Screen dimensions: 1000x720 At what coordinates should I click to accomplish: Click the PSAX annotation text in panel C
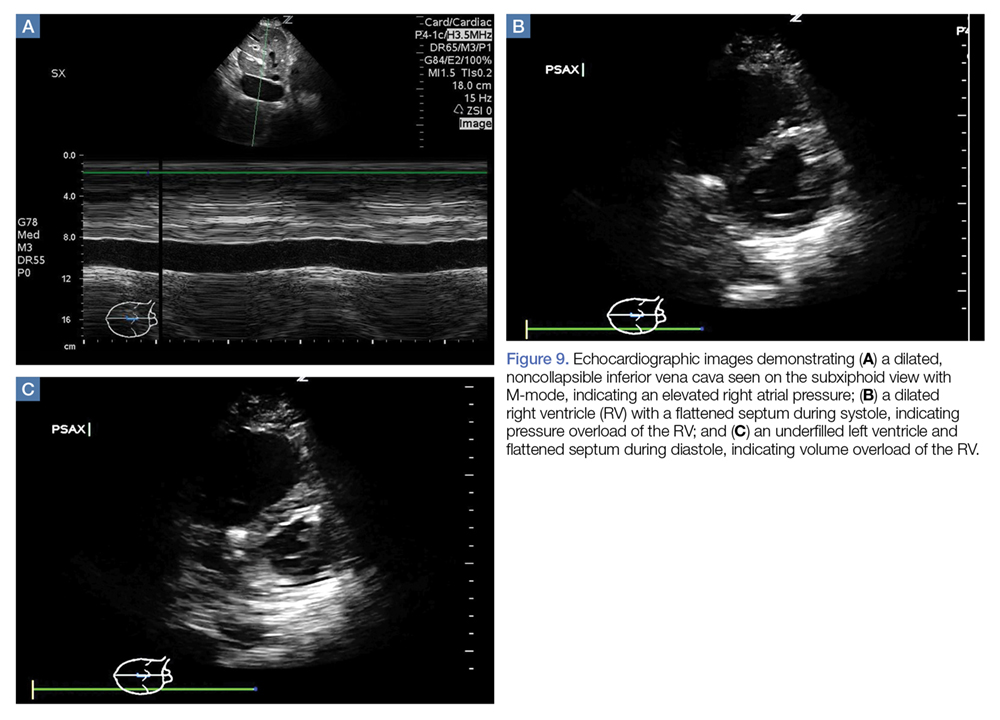pyautogui.click(x=71, y=430)
